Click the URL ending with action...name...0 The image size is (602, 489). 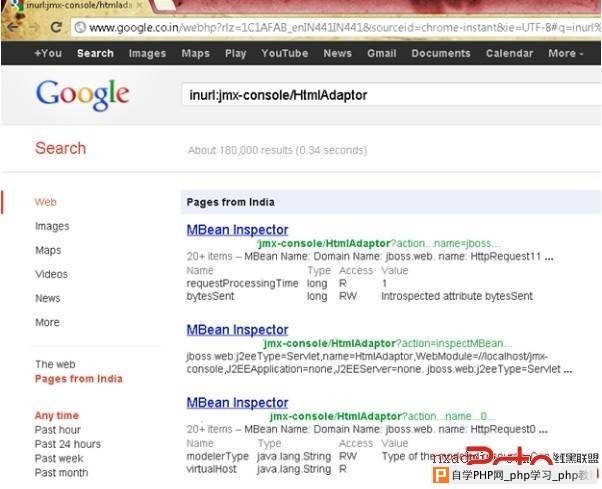point(382,416)
